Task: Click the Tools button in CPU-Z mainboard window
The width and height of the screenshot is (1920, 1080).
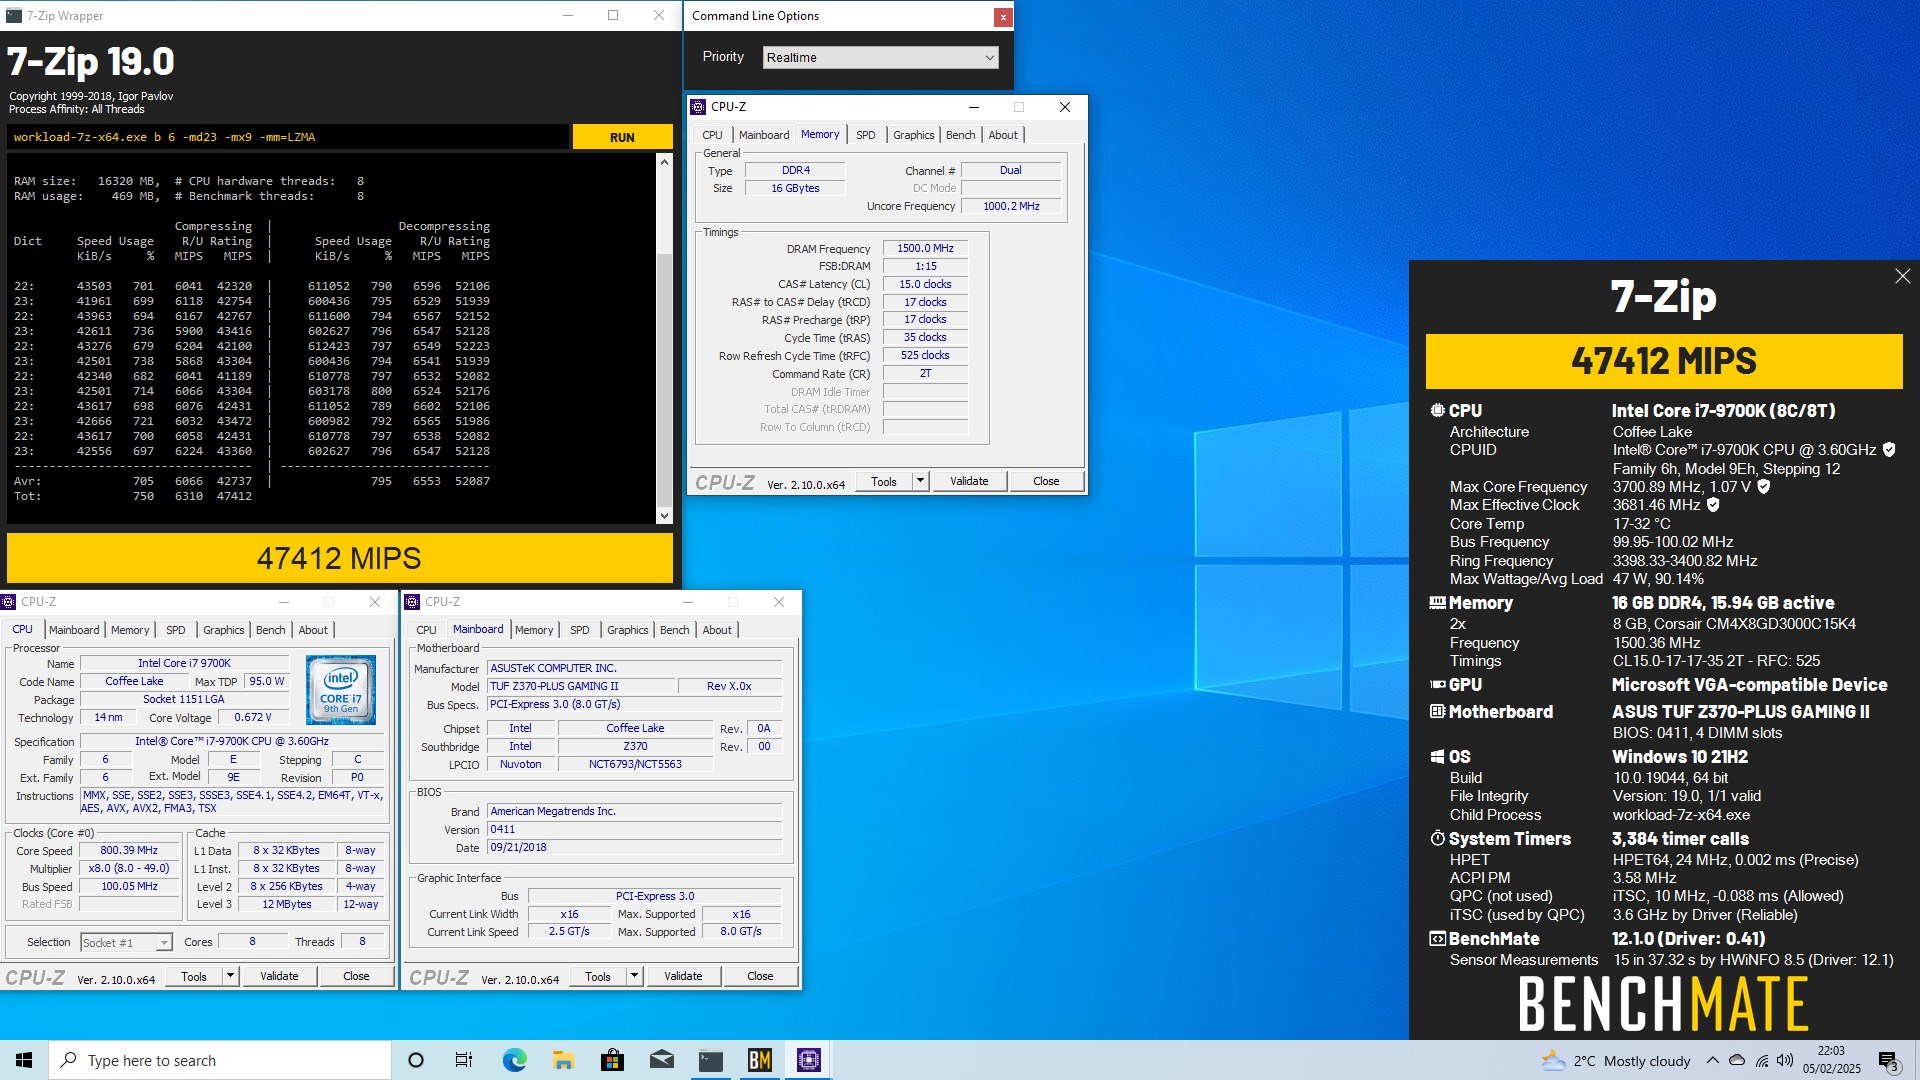Action: click(598, 976)
